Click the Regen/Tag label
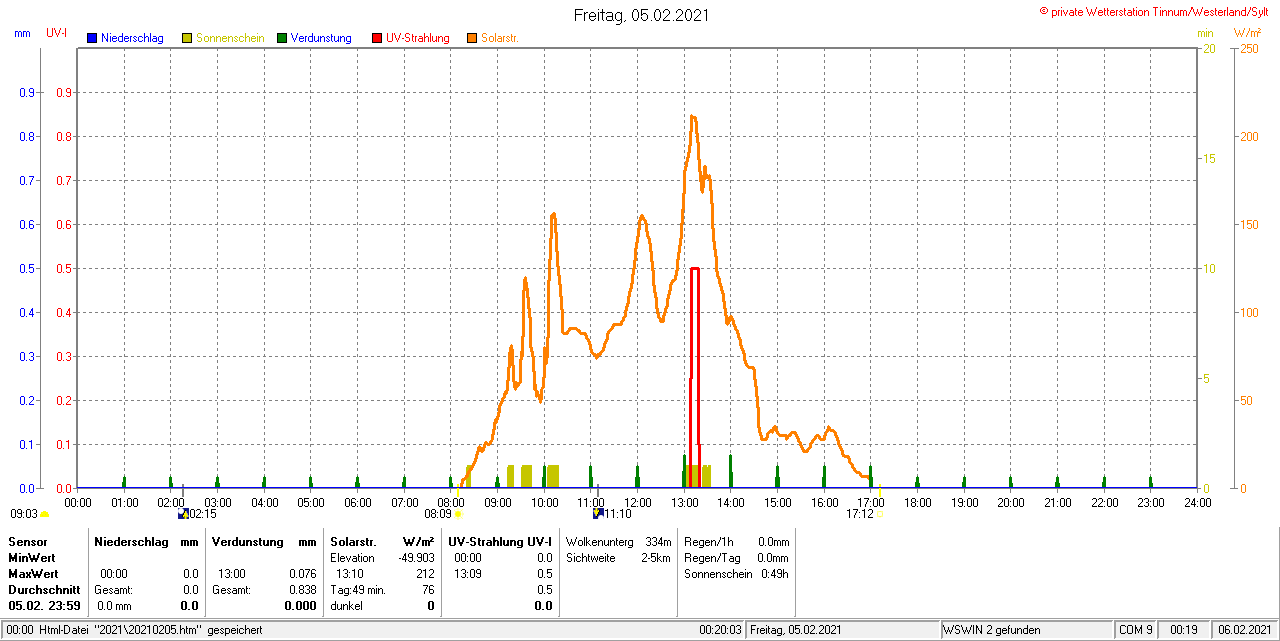The image size is (1280, 641). point(710,558)
